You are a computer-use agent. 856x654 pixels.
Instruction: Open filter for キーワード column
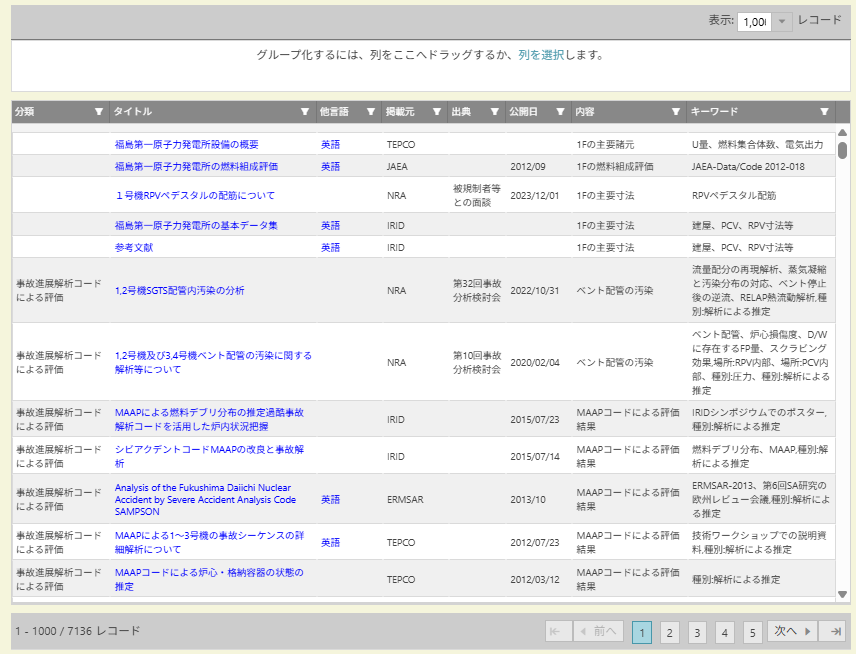[x=824, y=111]
